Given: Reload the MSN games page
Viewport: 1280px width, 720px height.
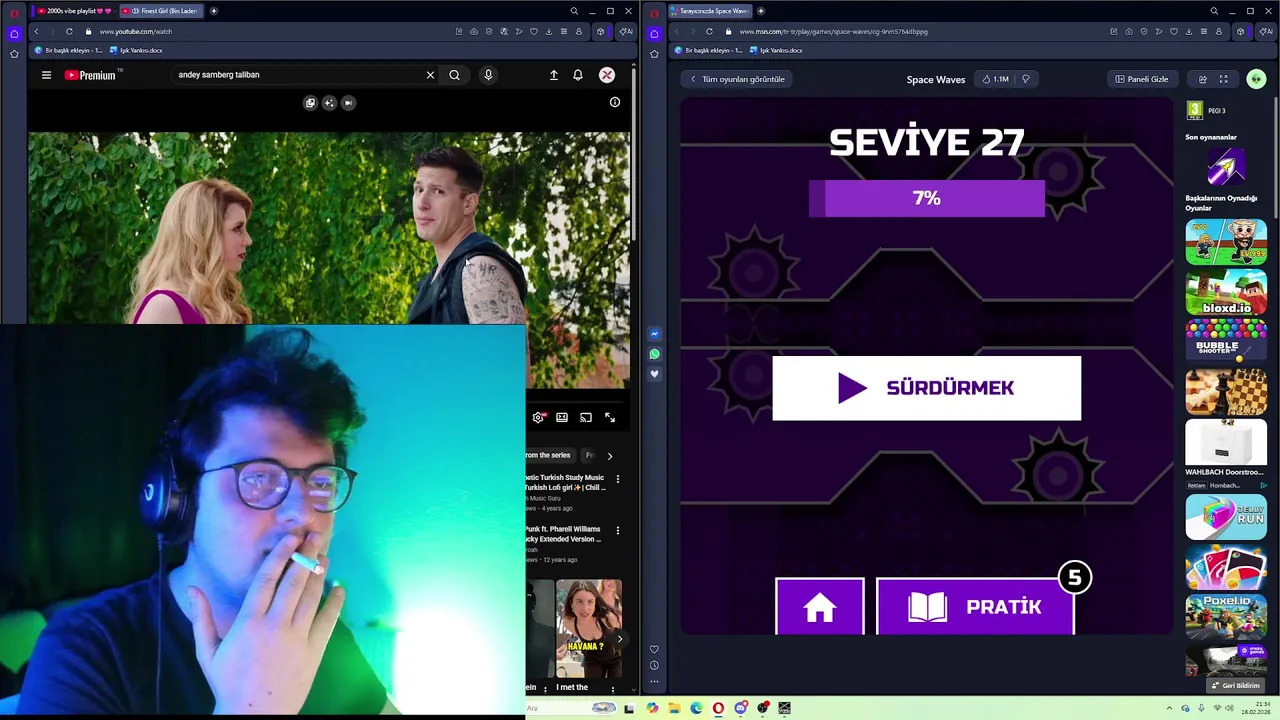Looking at the screenshot, I should [x=709, y=31].
